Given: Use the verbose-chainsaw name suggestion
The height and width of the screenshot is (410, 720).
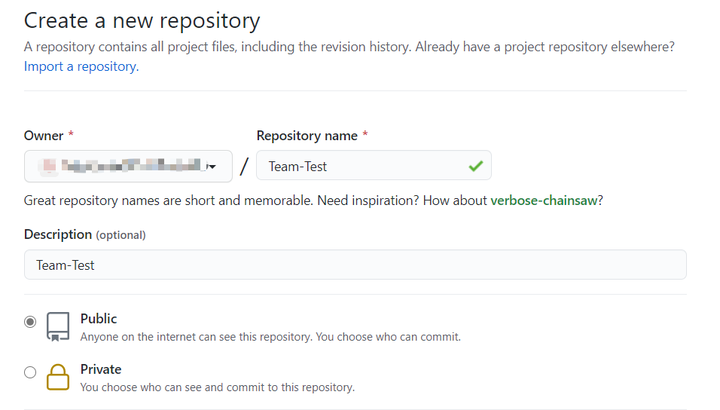Looking at the screenshot, I should pyautogui.click(x=544, y=201).
